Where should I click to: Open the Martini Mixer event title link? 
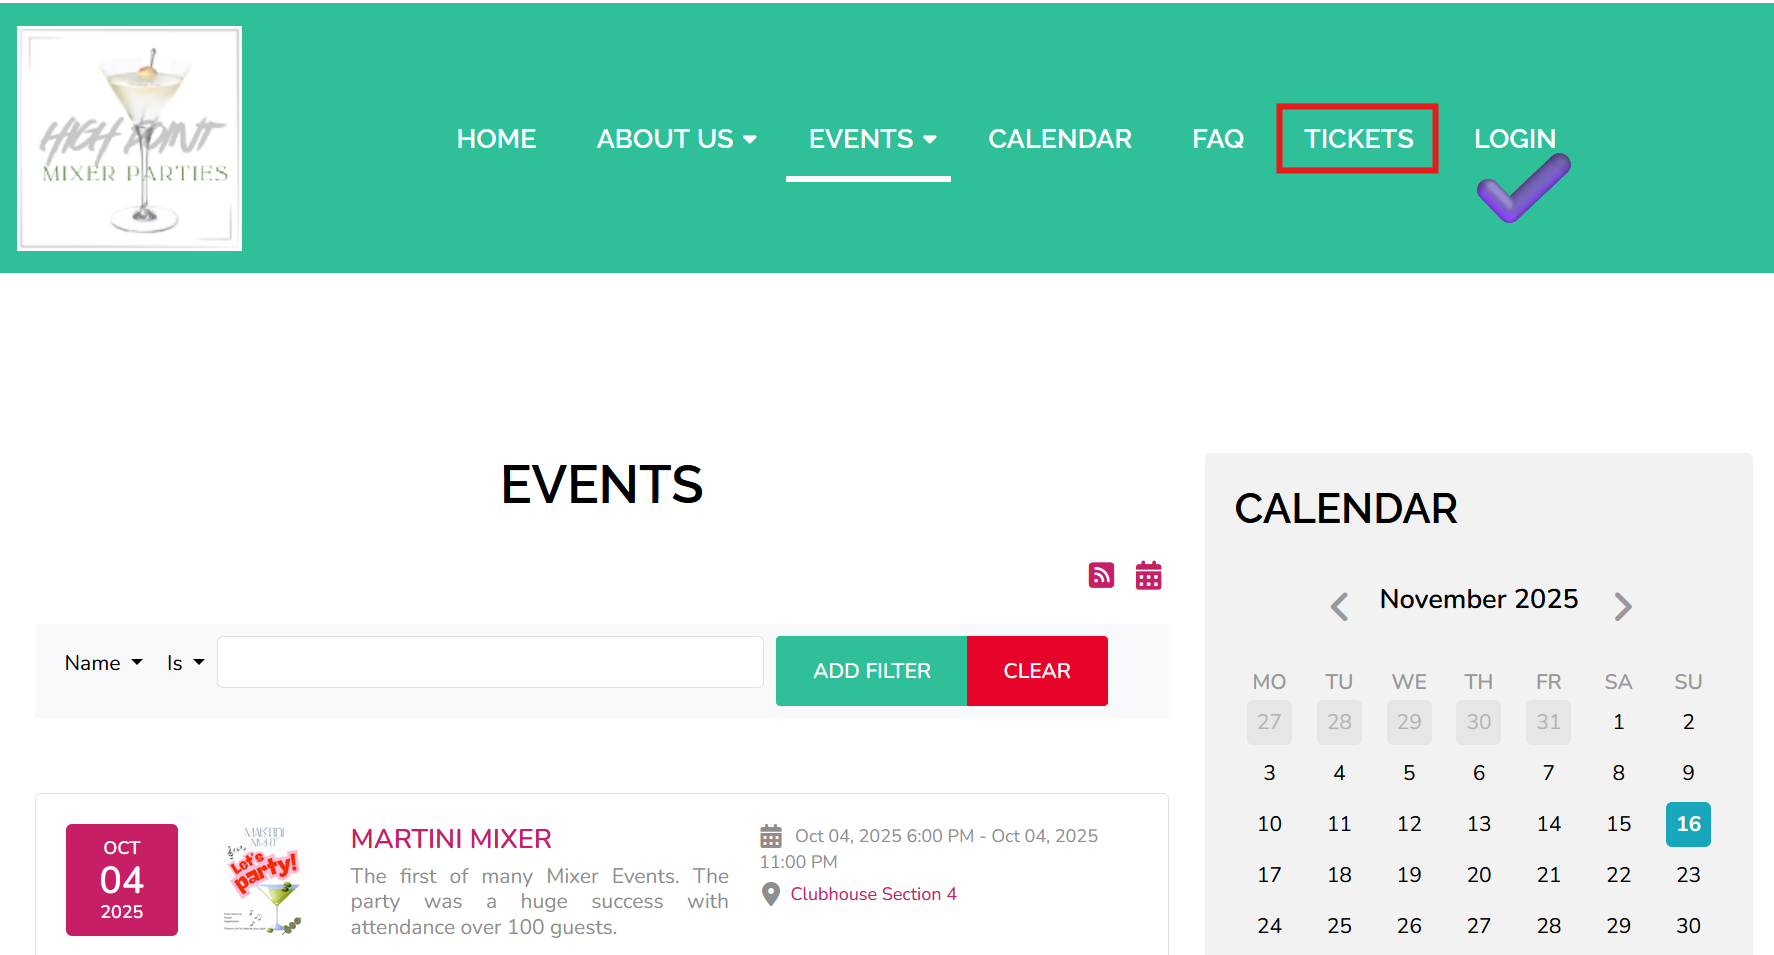(451, 838)
